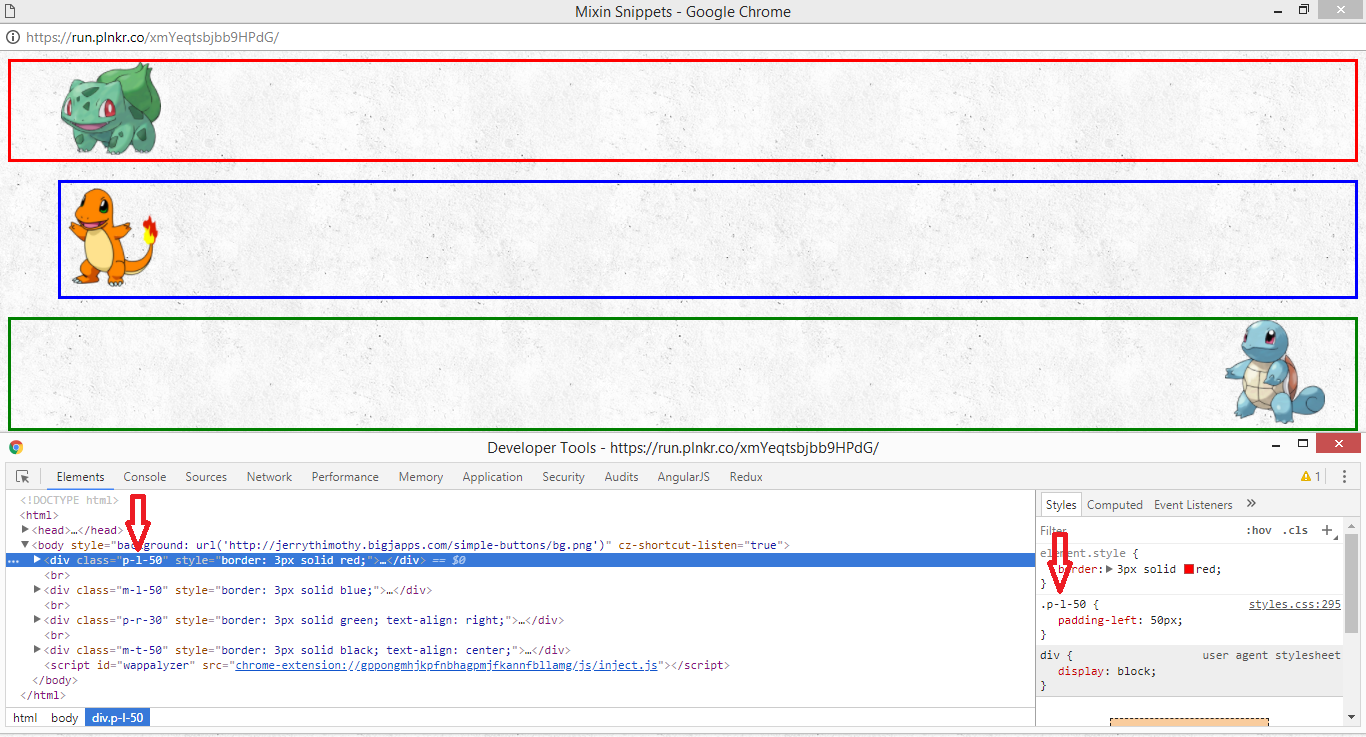
Task: Switch to Elements tab
Action: click(x=80, y=477)
